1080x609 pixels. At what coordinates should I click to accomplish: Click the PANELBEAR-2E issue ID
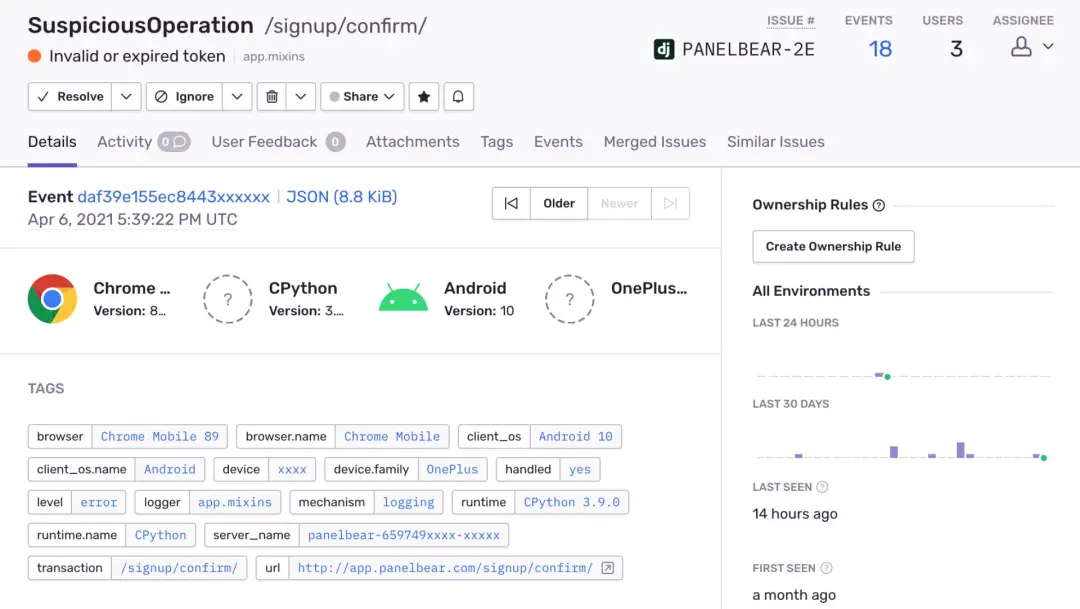[749, 50]
